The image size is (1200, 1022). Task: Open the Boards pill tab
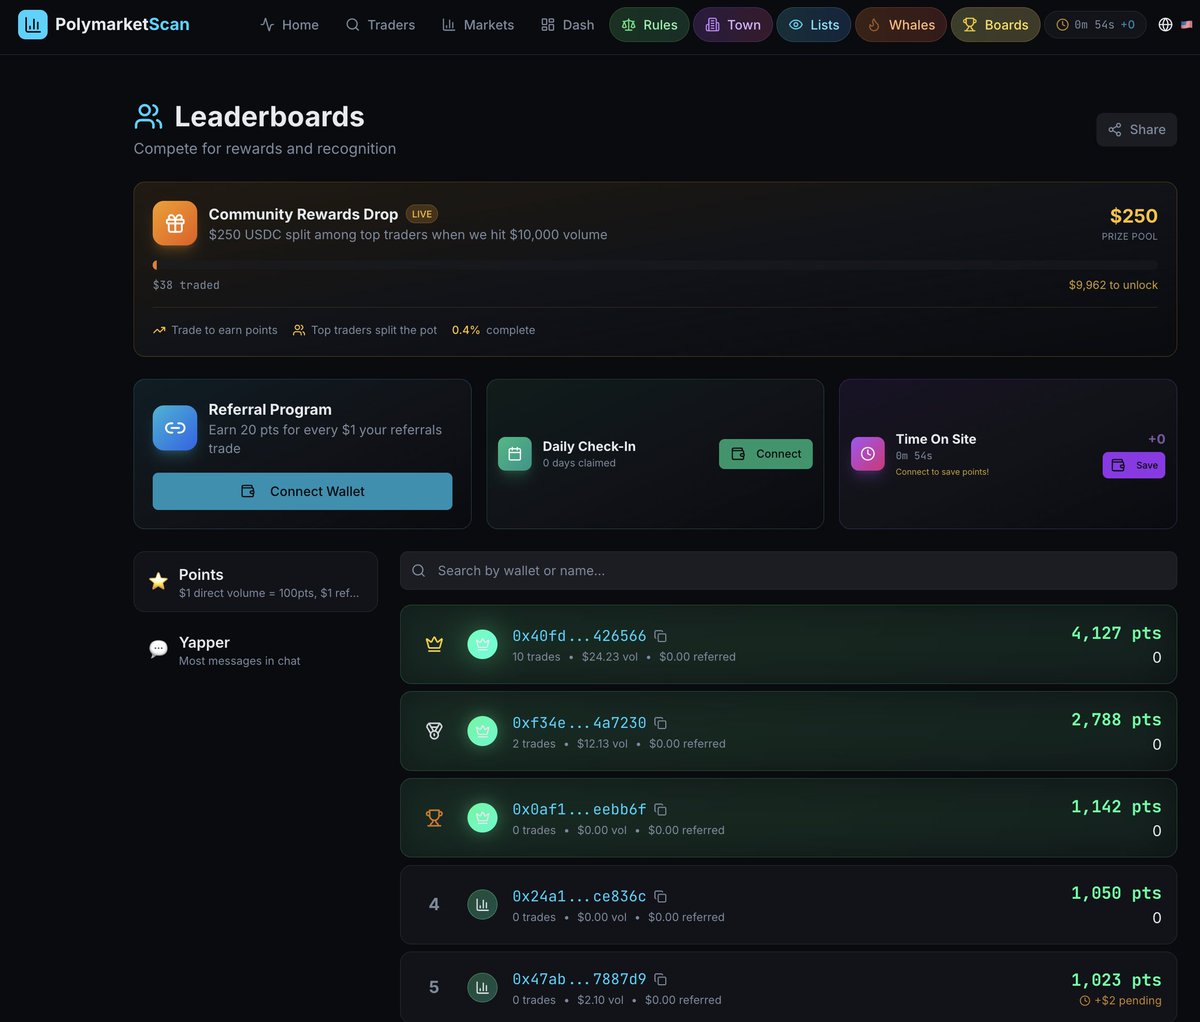[995, 25]
